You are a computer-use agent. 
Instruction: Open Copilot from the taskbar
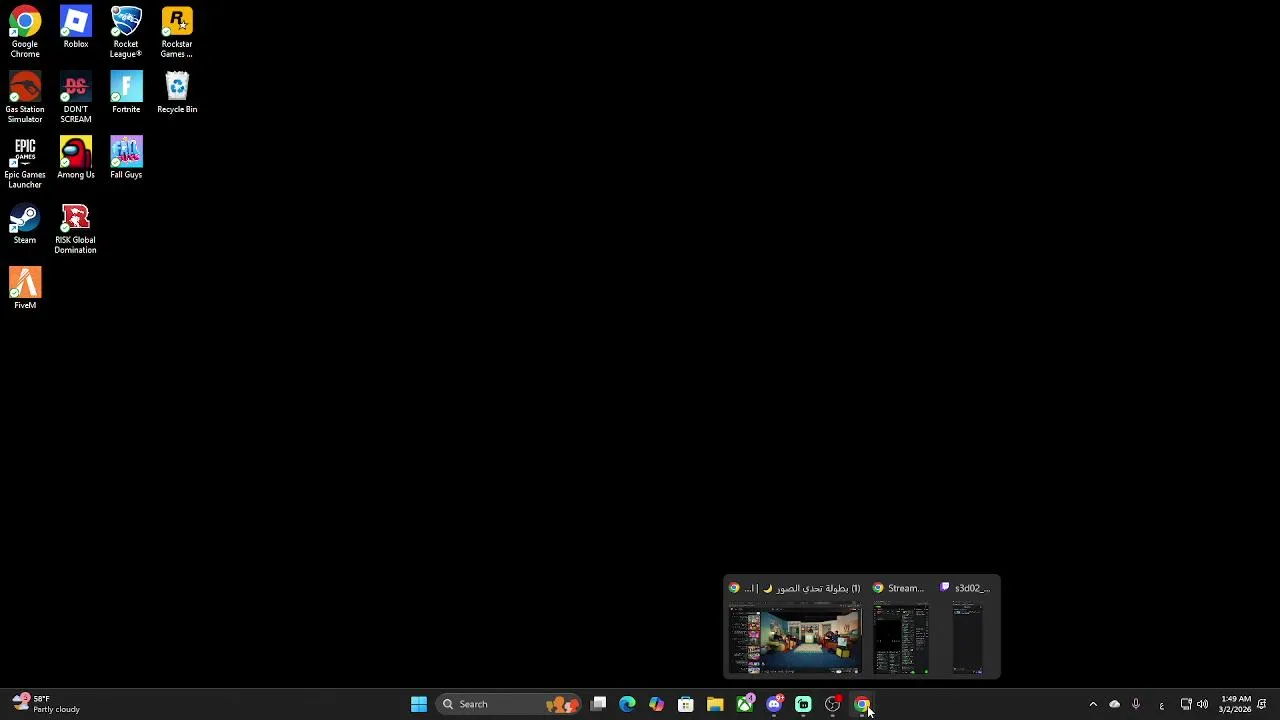pyautogui.click(x=656, y=704)
